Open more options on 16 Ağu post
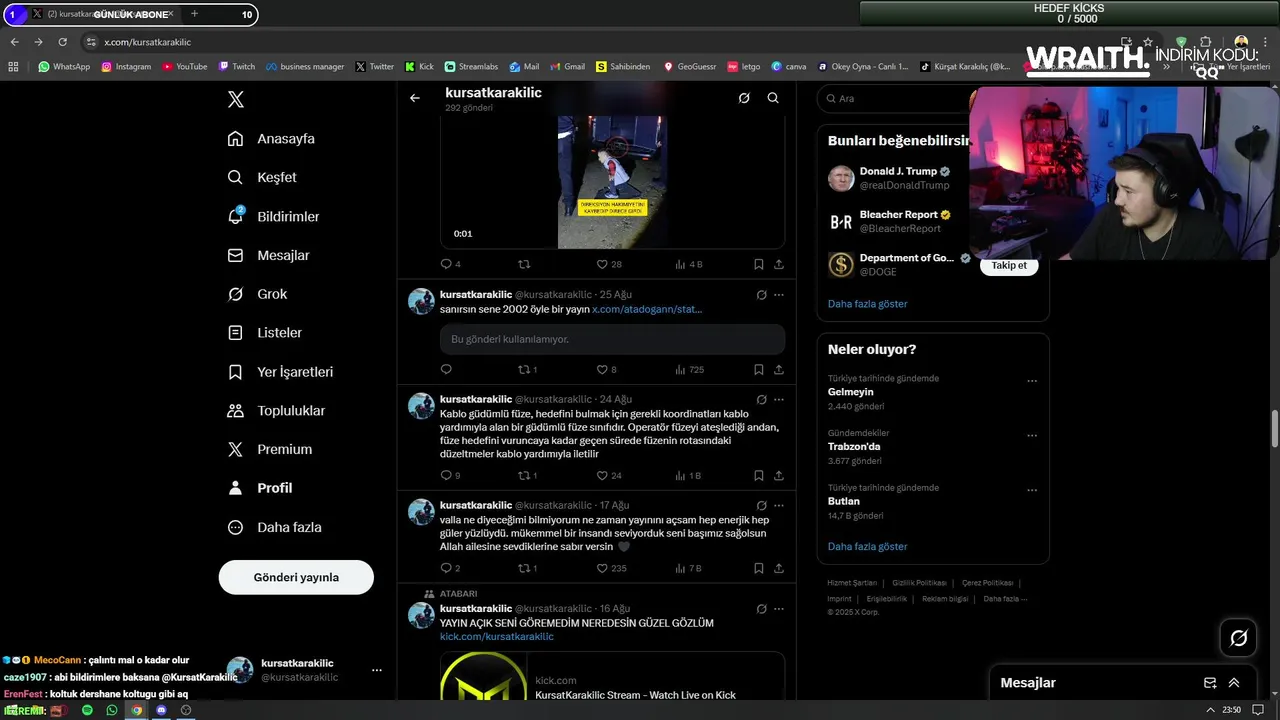The height and width of the screenshot is (720, 1280). pyautogui.click(x=779, y=608)
